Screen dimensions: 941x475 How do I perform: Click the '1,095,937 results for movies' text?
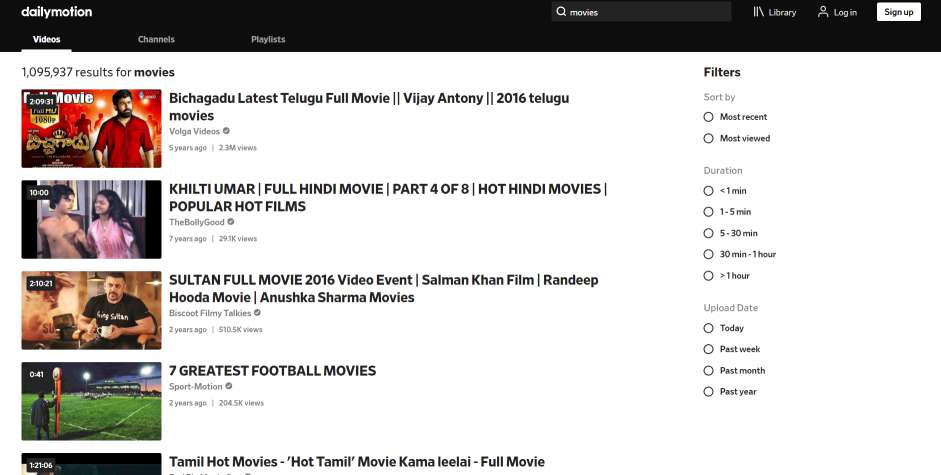(98, 72)
